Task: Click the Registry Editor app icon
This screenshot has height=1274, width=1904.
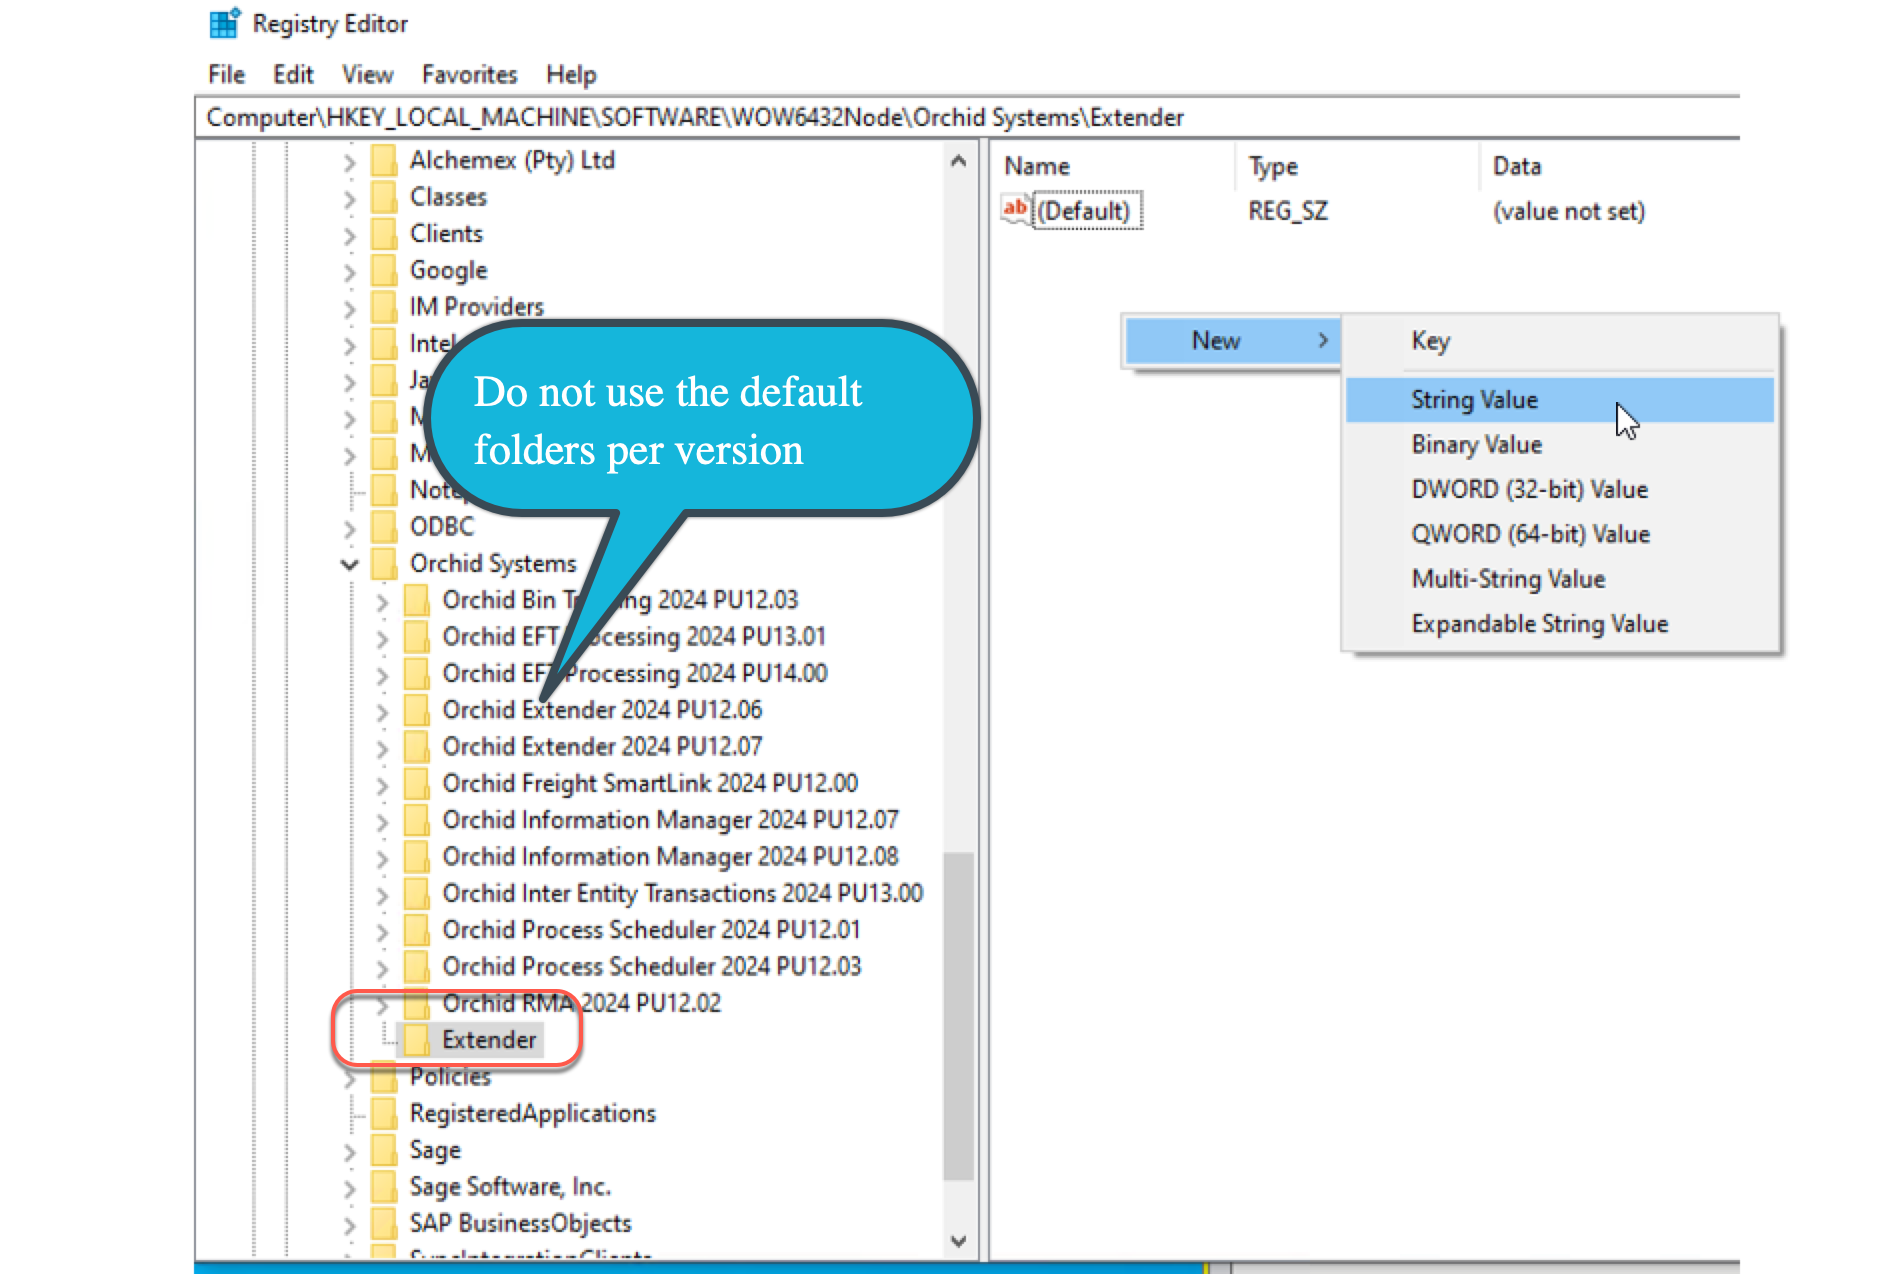Action: [x=224, y=23]
